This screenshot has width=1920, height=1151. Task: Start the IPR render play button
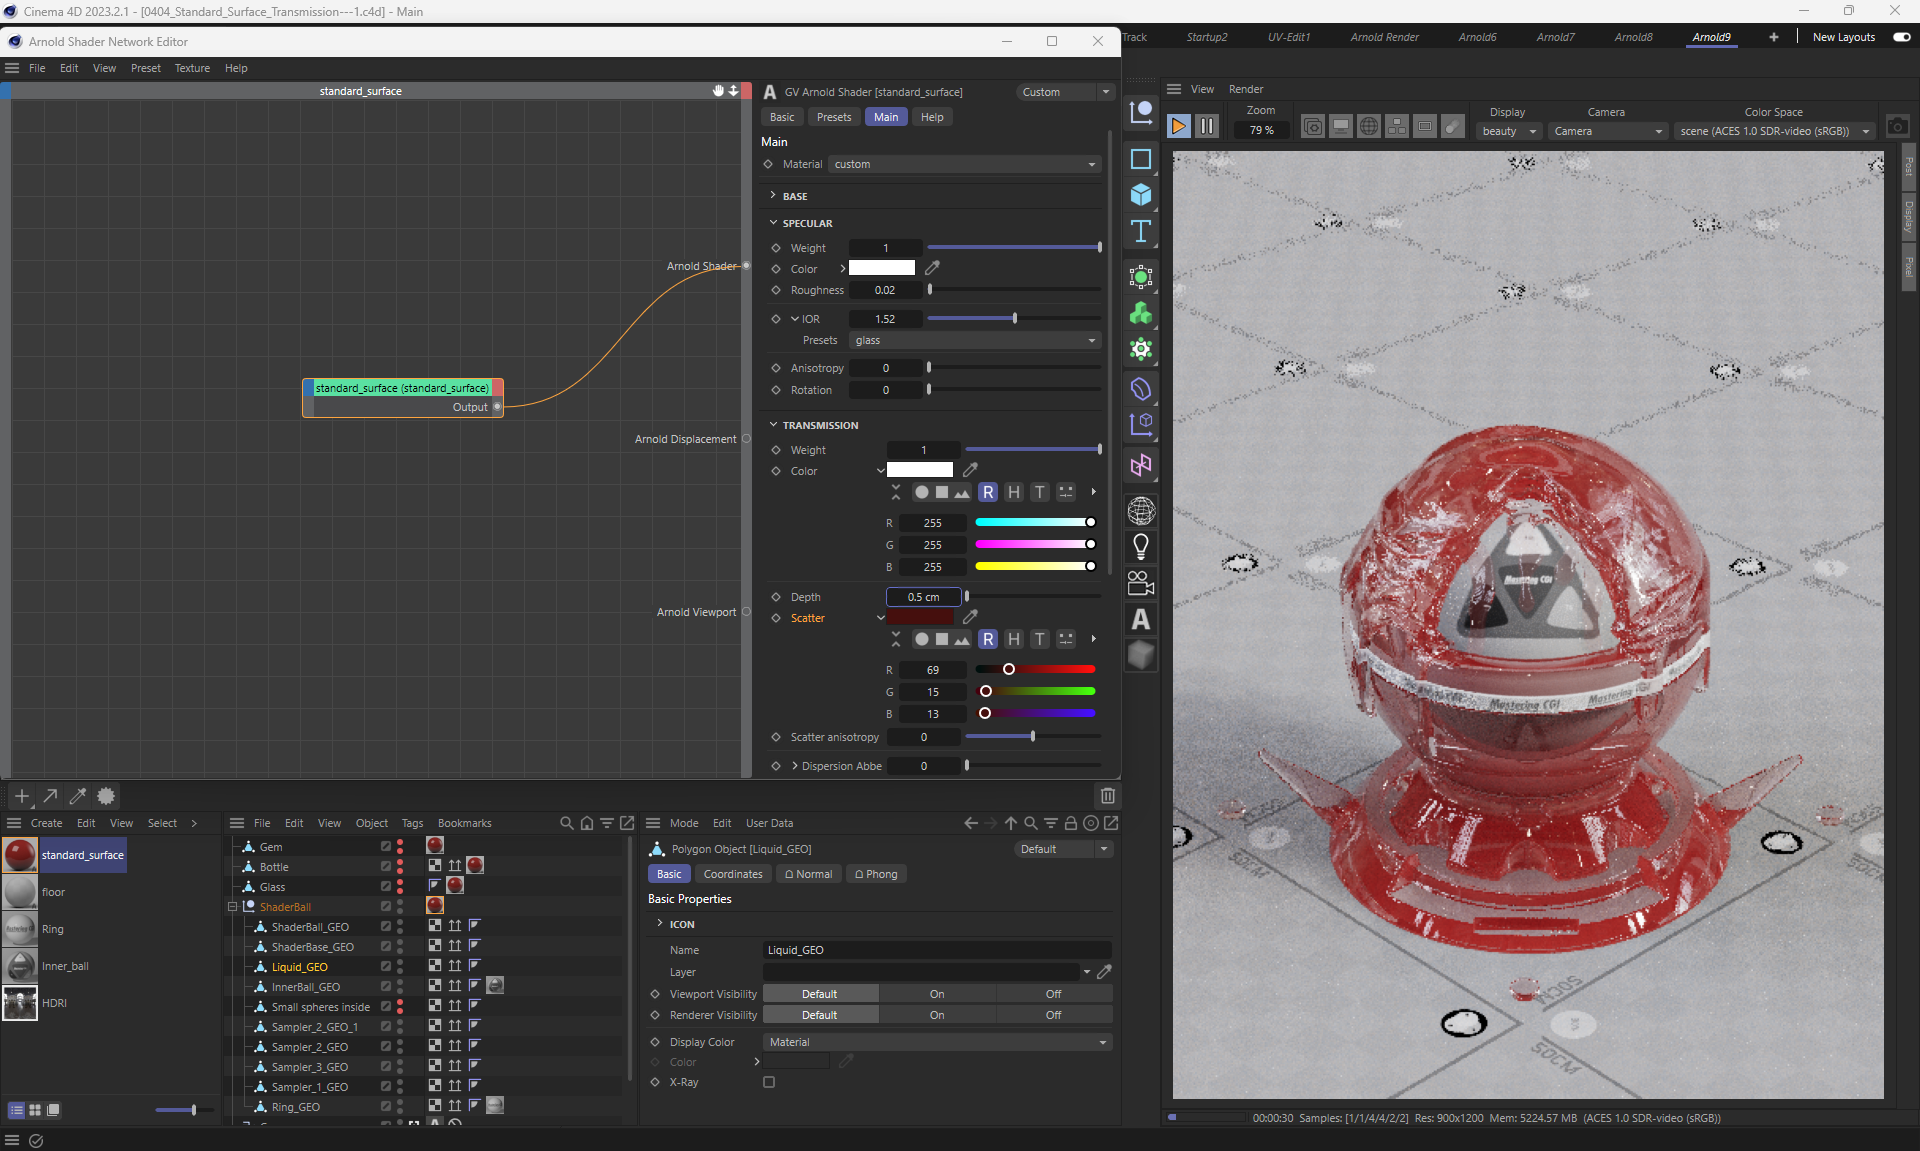[1178, 126]
